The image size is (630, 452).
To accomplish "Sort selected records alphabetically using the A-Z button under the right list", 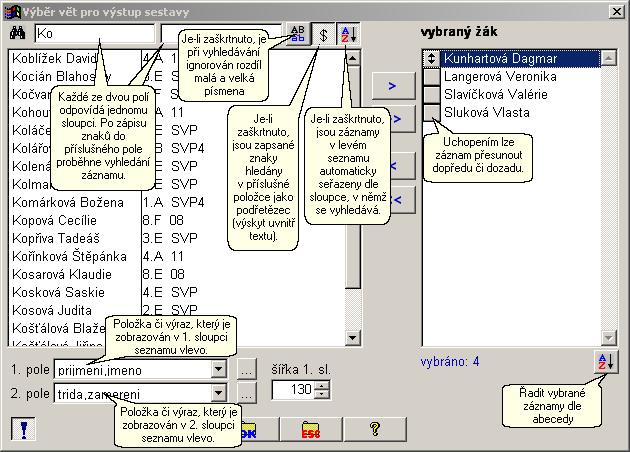I will (606, 362).
